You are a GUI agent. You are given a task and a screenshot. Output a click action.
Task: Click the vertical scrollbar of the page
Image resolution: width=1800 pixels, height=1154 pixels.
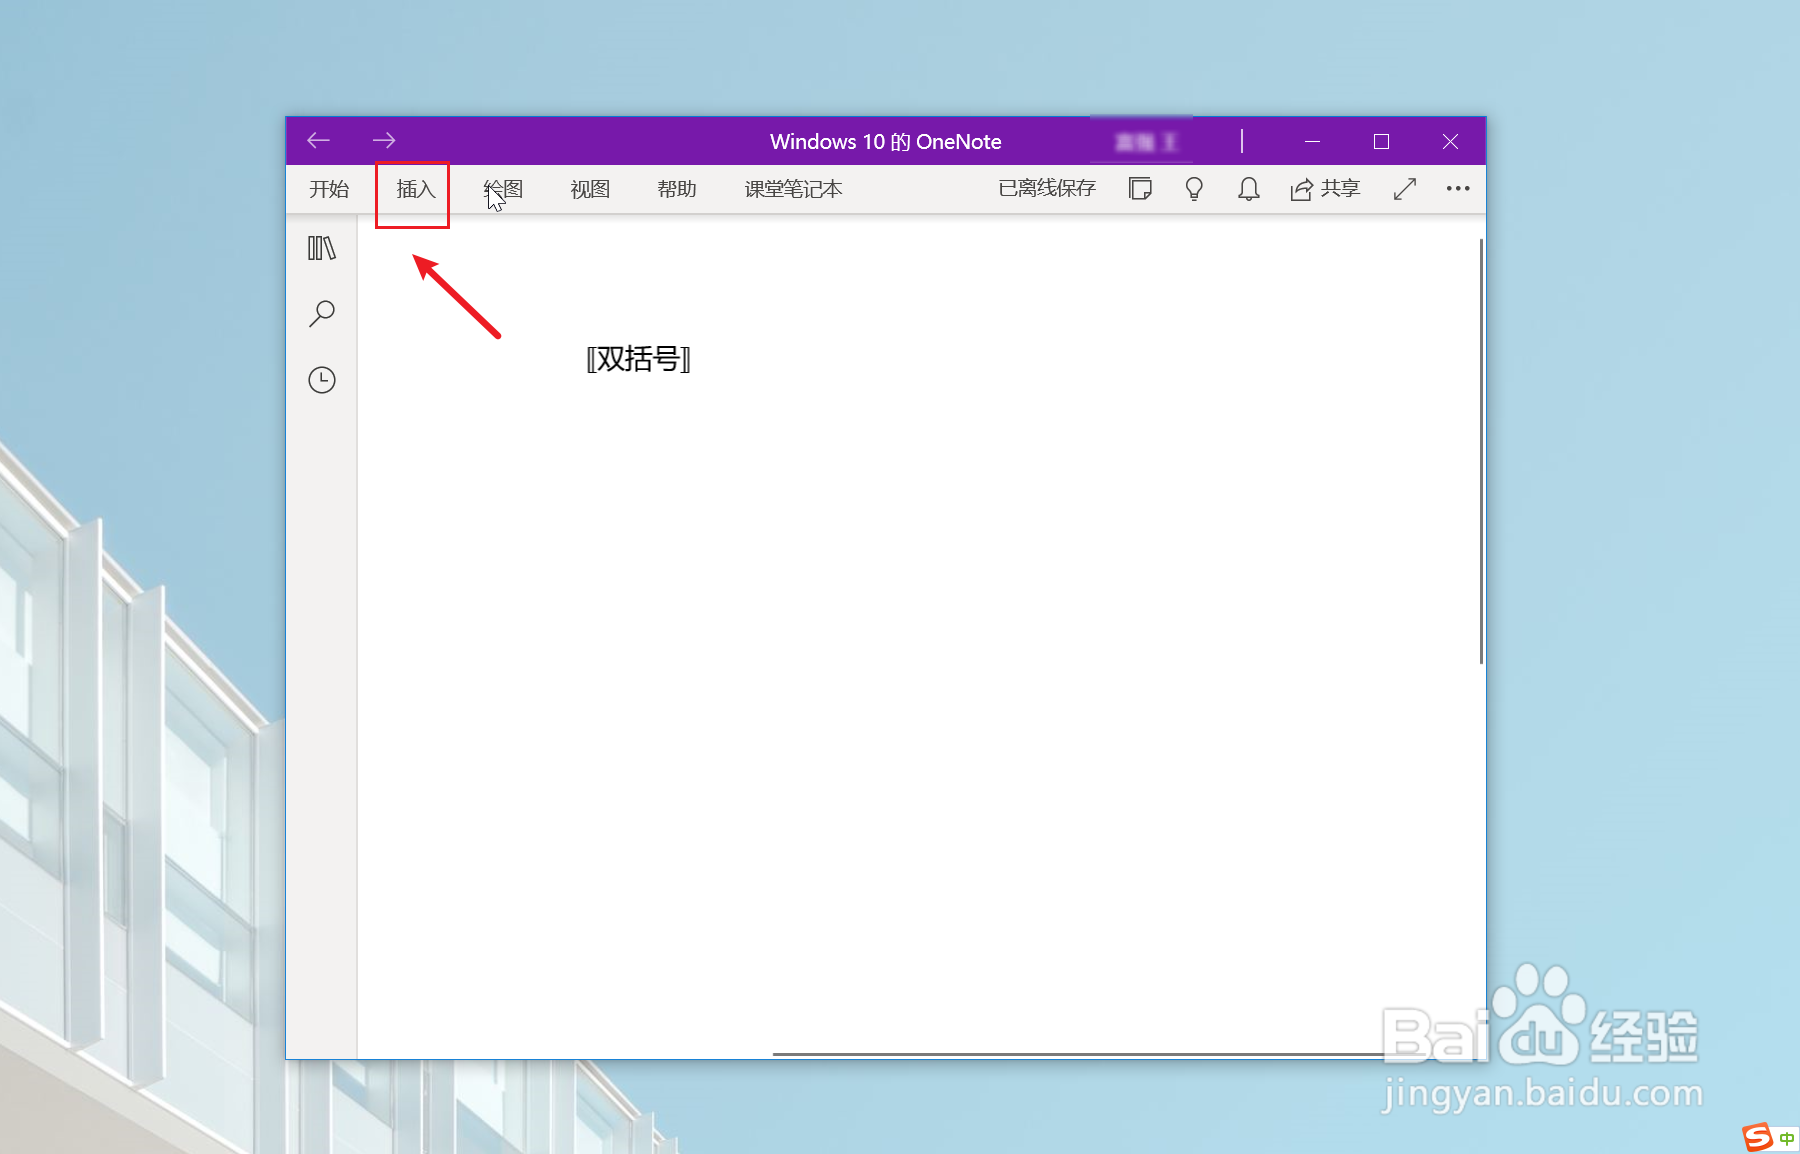coord(1481,451)
